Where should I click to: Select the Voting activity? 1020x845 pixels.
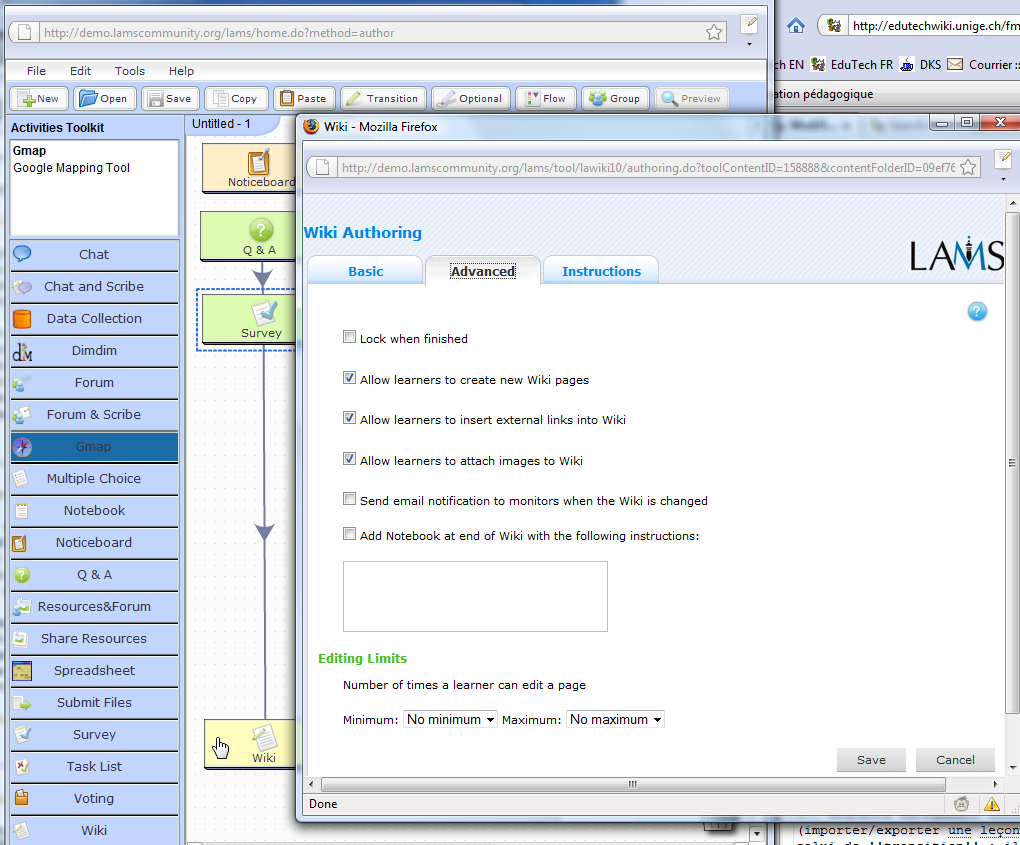click(94, 798)
